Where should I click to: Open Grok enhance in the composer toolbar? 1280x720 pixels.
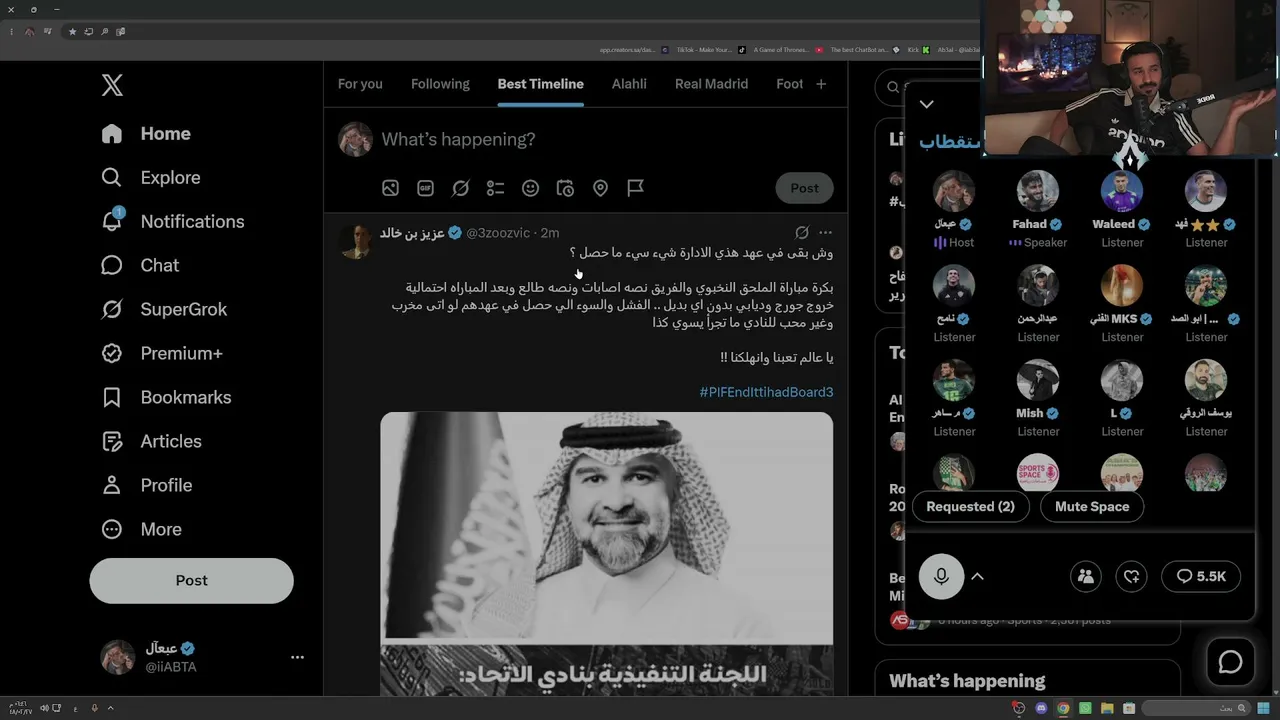(460, 188)
